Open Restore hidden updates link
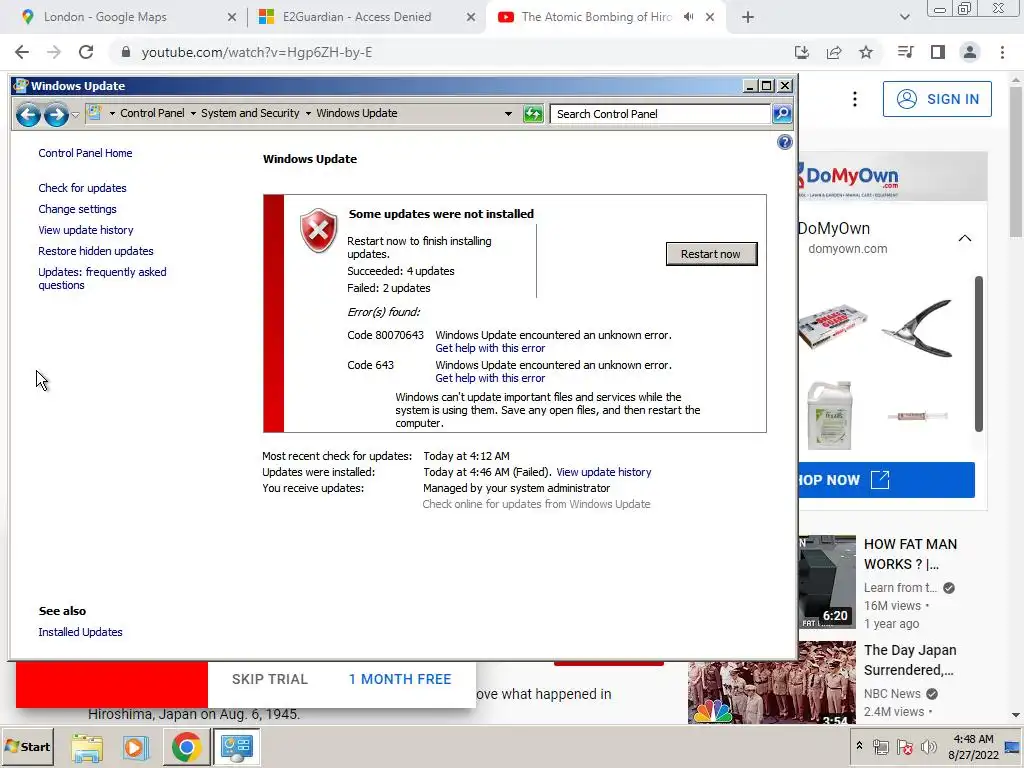 95,251
